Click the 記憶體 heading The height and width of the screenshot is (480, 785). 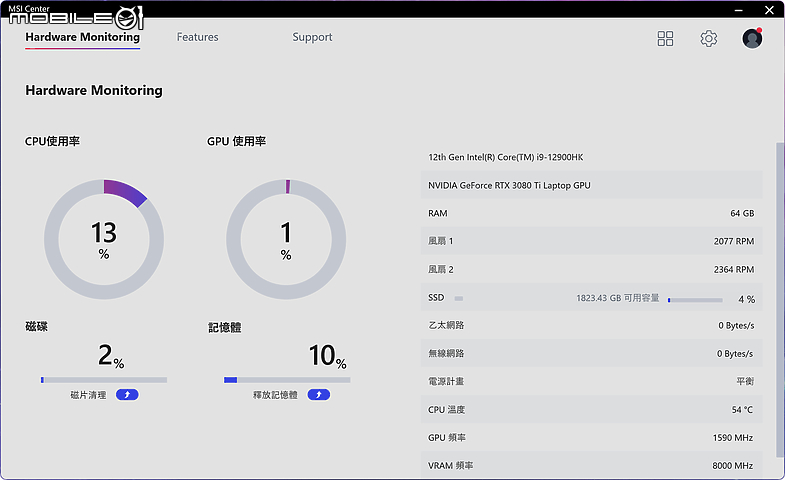tap(225, 327)
